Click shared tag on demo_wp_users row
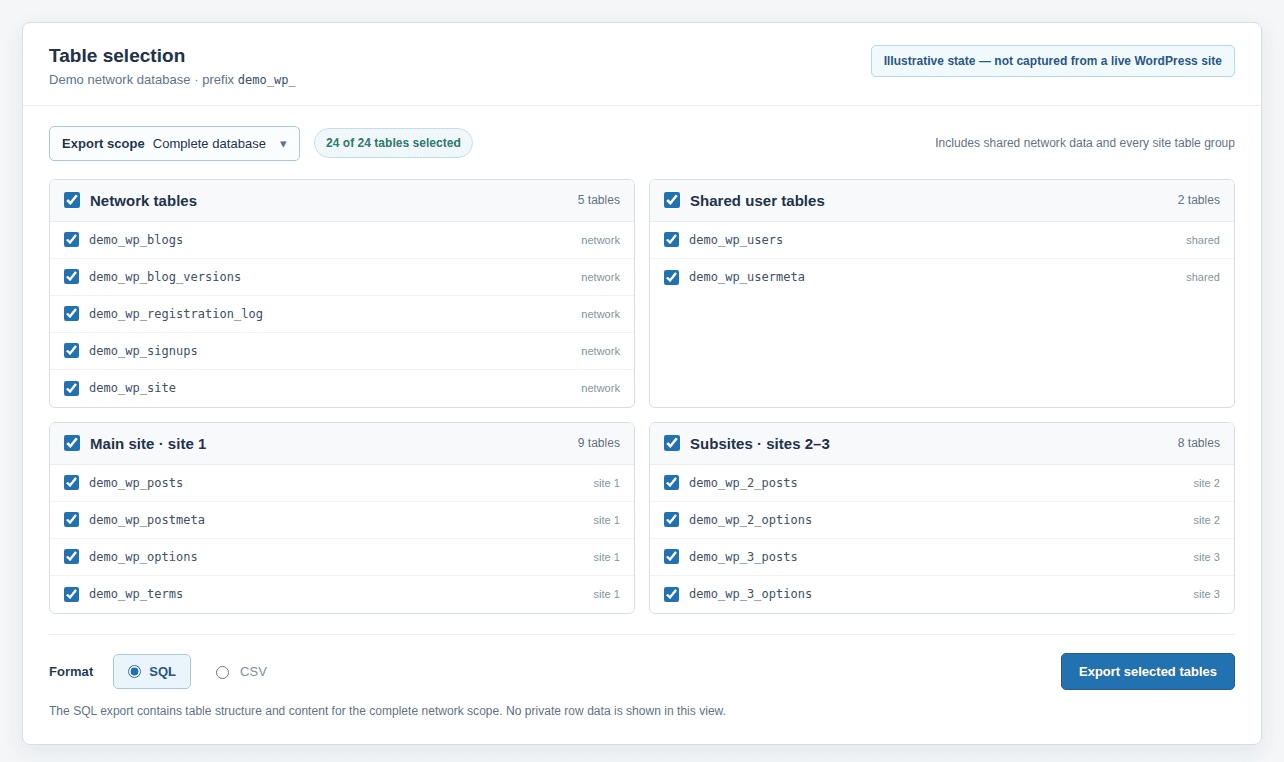The width and height of the screenshot is (1284, 762). pos(1203,240)
